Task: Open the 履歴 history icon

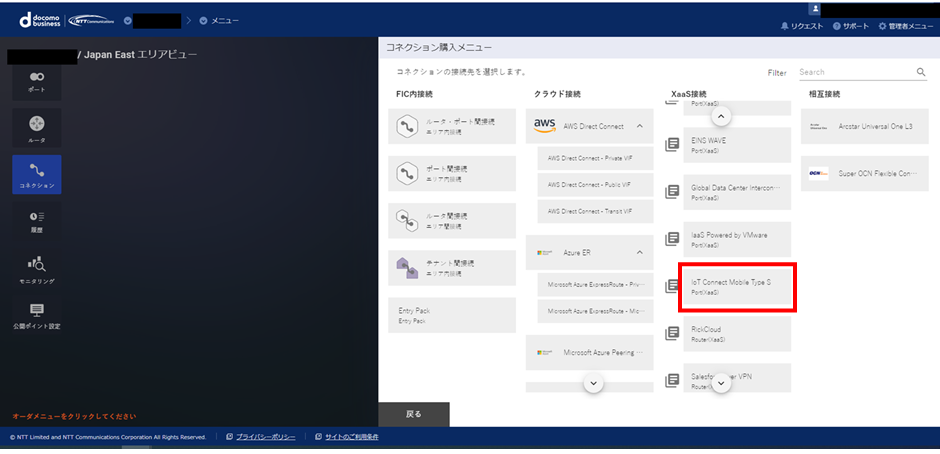Action: (37, 221)
